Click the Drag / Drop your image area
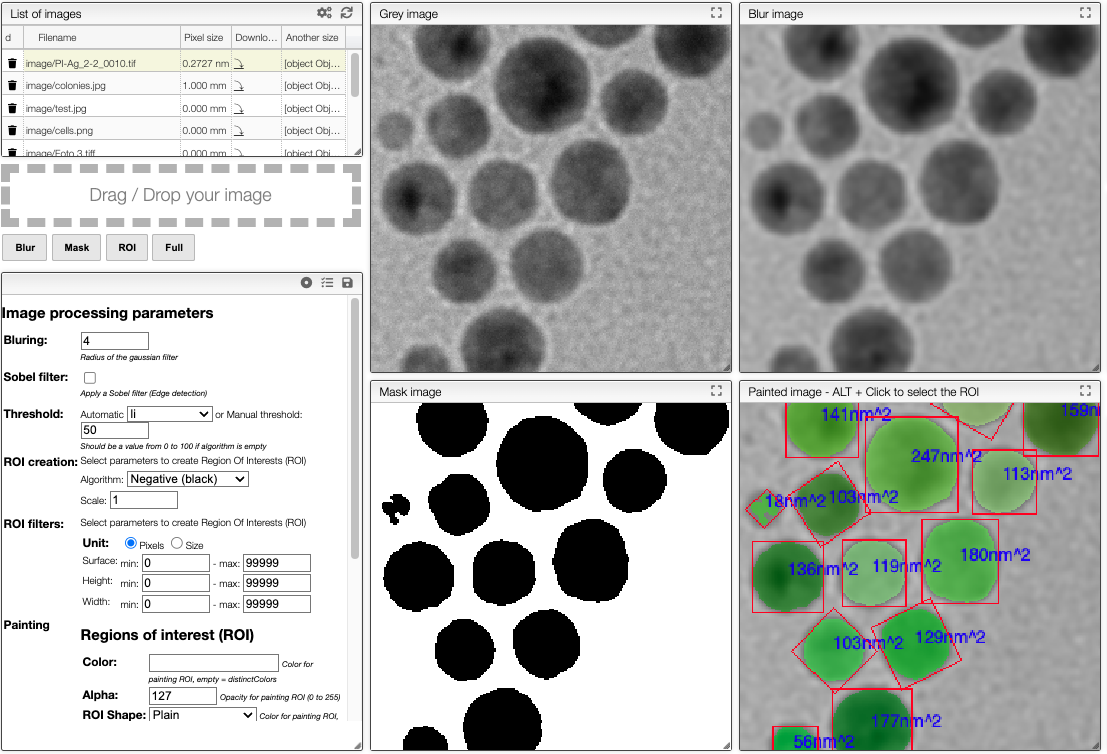Viewport: 1107px width, 754px height. click(x=180, y=195)
